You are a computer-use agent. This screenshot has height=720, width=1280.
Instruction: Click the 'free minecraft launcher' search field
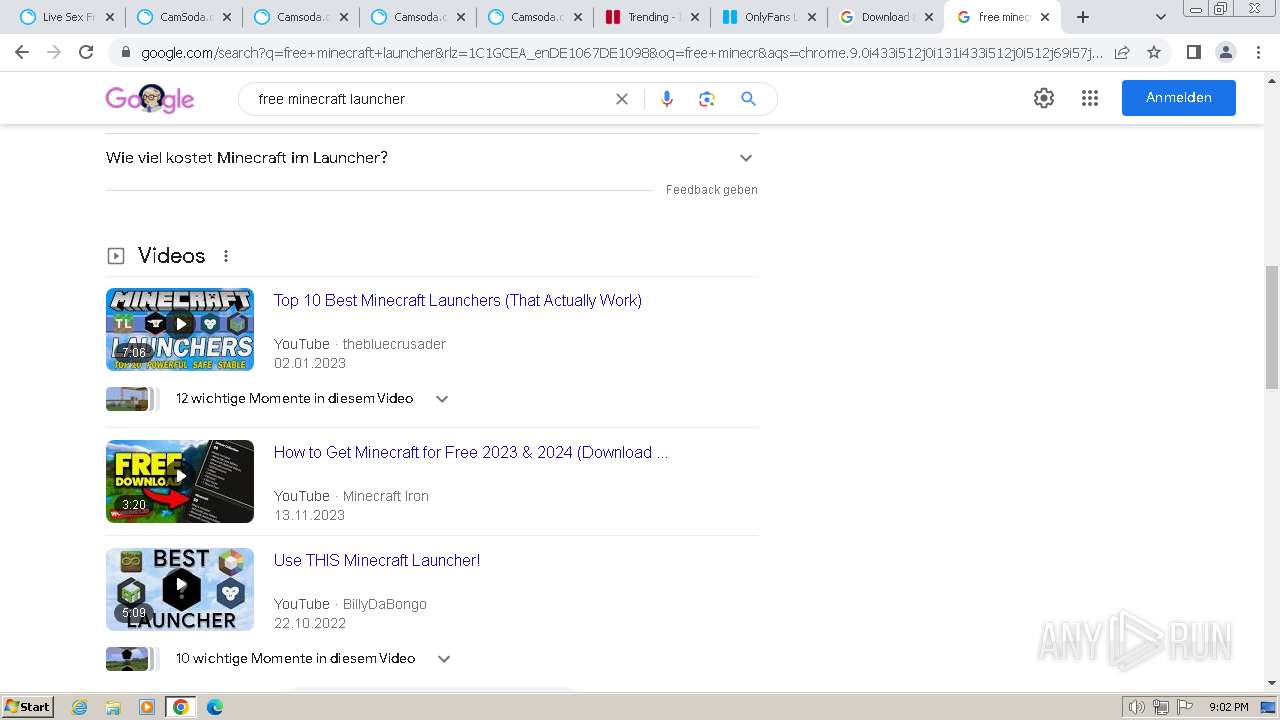tap(430, 99)
